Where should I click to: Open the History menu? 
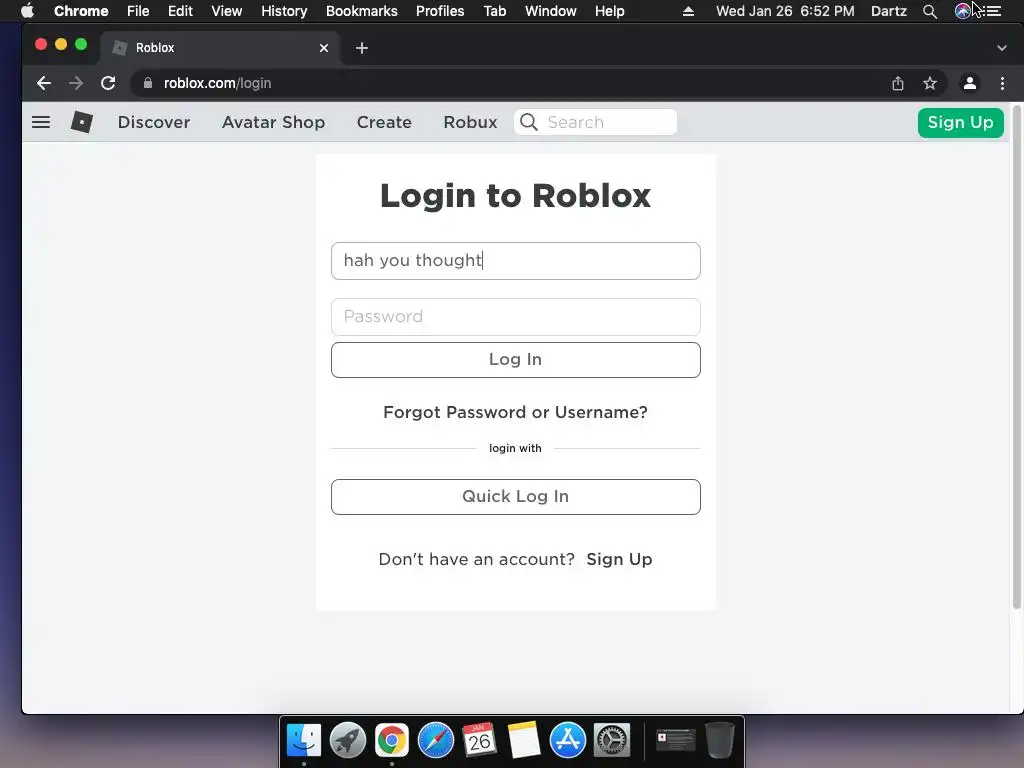tap(284, 11)
